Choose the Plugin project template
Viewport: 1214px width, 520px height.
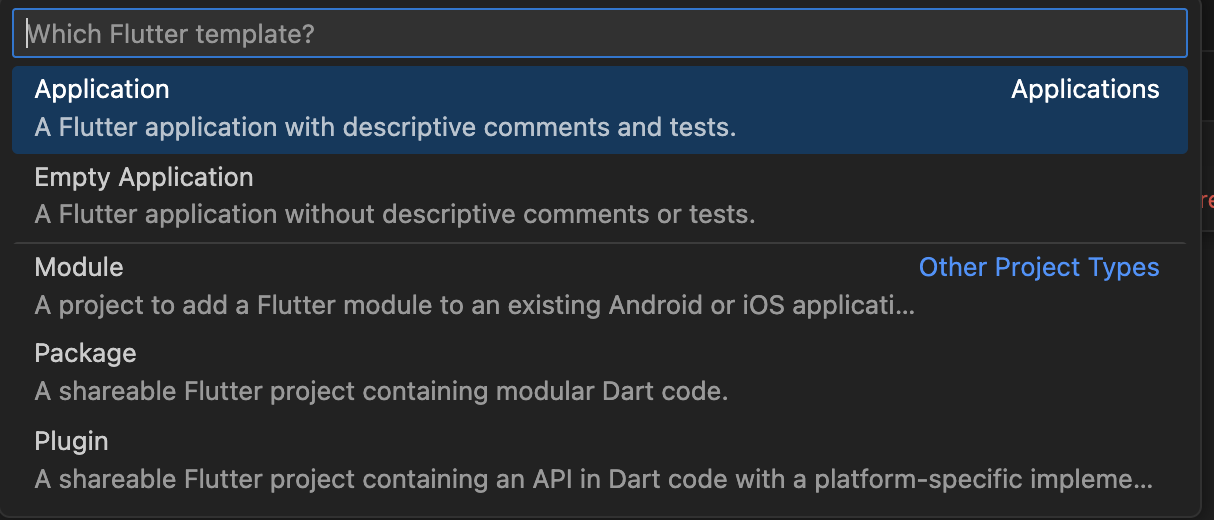(x=71, y=441)
